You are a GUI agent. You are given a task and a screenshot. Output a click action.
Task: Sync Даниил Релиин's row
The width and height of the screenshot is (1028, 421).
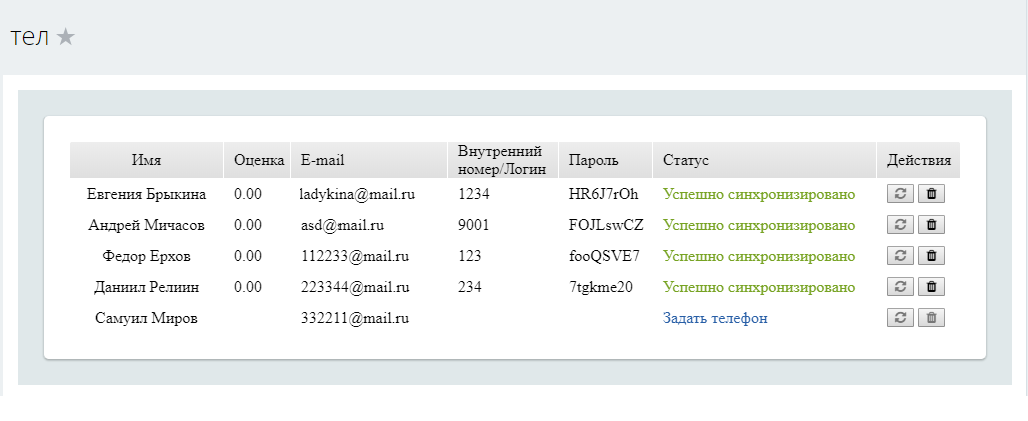point(900,287)
